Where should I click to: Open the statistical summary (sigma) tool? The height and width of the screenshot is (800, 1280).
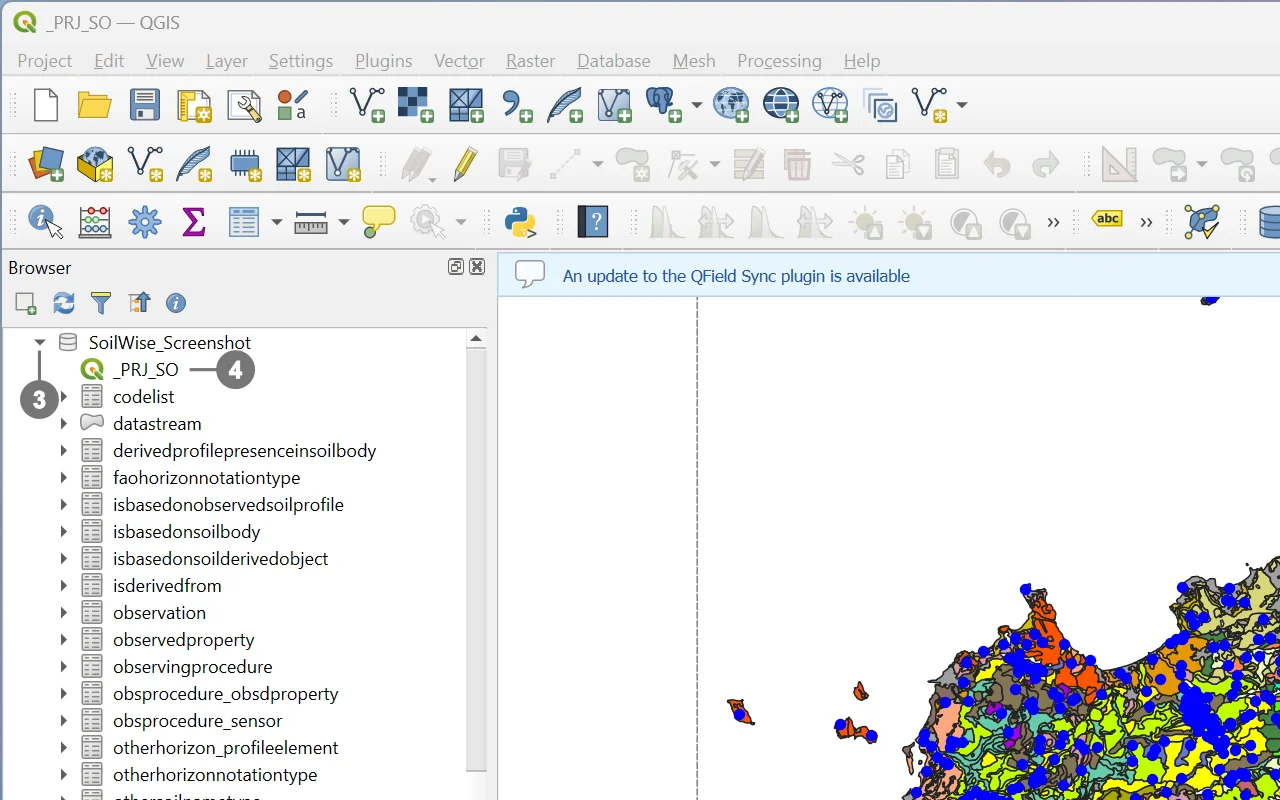(194, 222)
